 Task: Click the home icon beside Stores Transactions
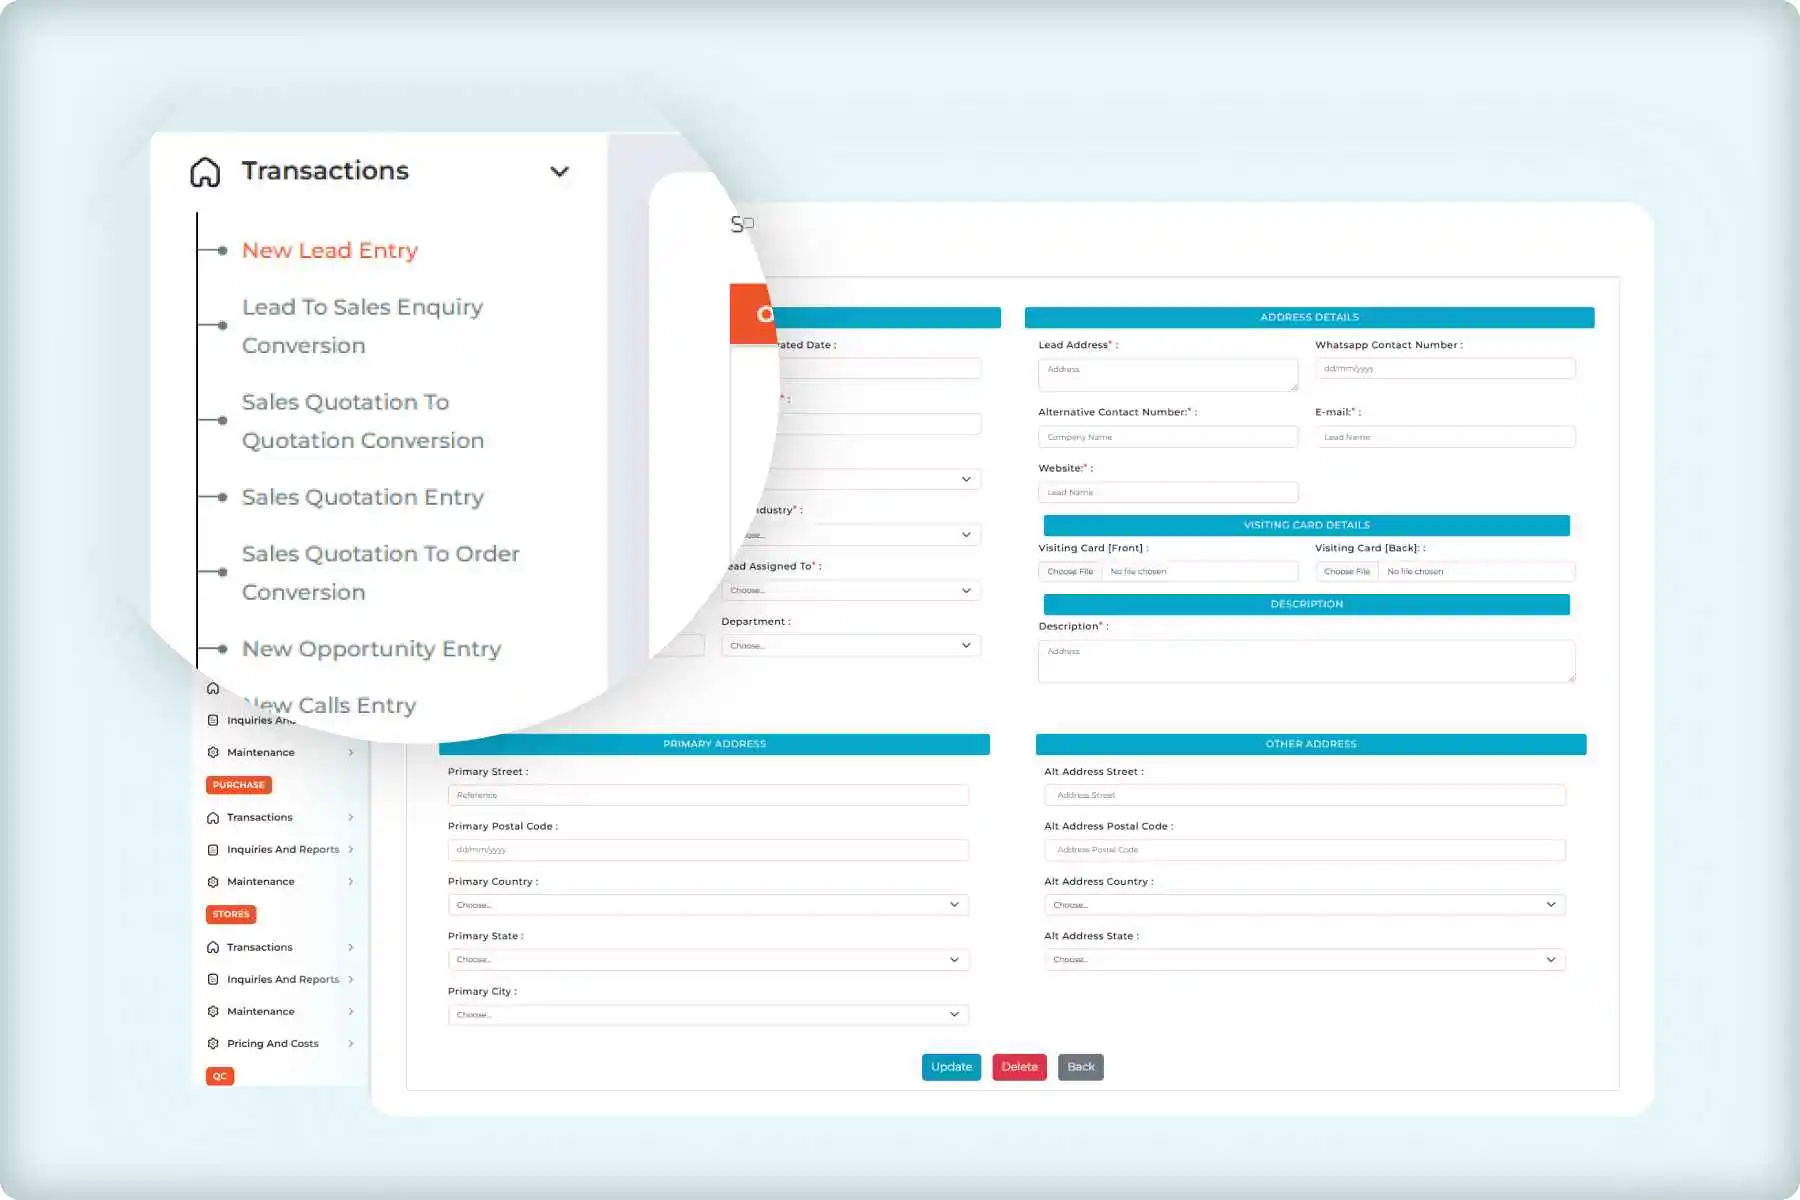pos(212,947)
